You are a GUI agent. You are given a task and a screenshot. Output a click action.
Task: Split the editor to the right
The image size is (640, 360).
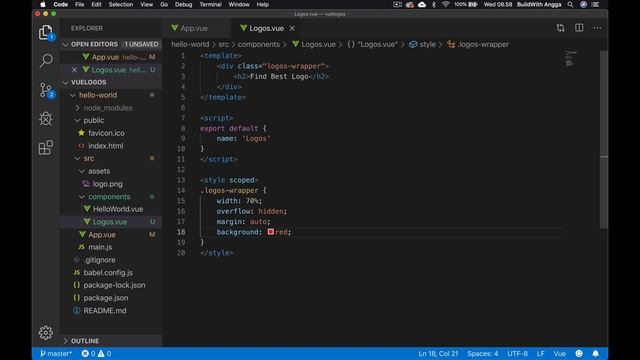[579, 28]
